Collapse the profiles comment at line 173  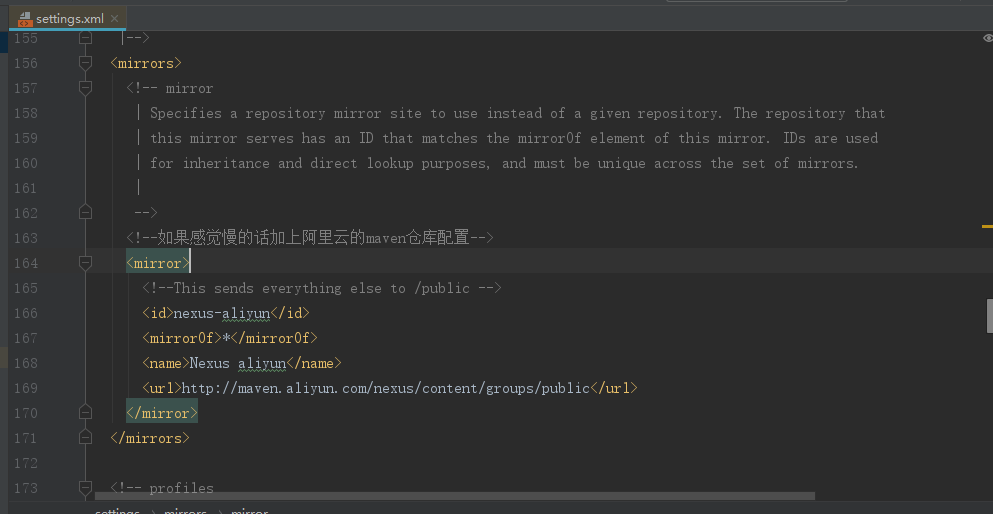pyautogui.click(x=85, y=487)
